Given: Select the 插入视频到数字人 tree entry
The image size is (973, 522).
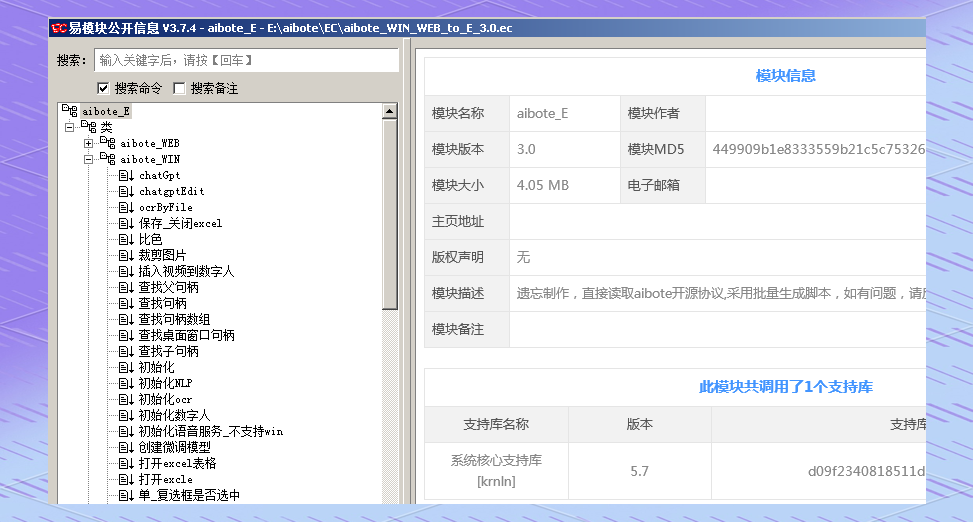Looking at the screenshot, I should (186, 271).
